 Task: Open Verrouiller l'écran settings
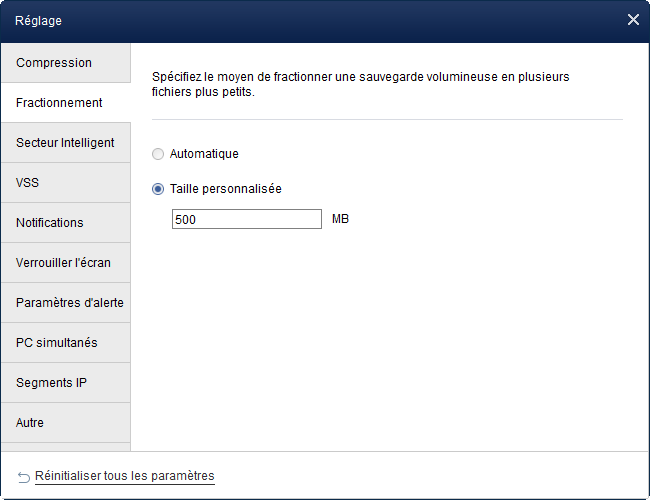pos(65,263)
